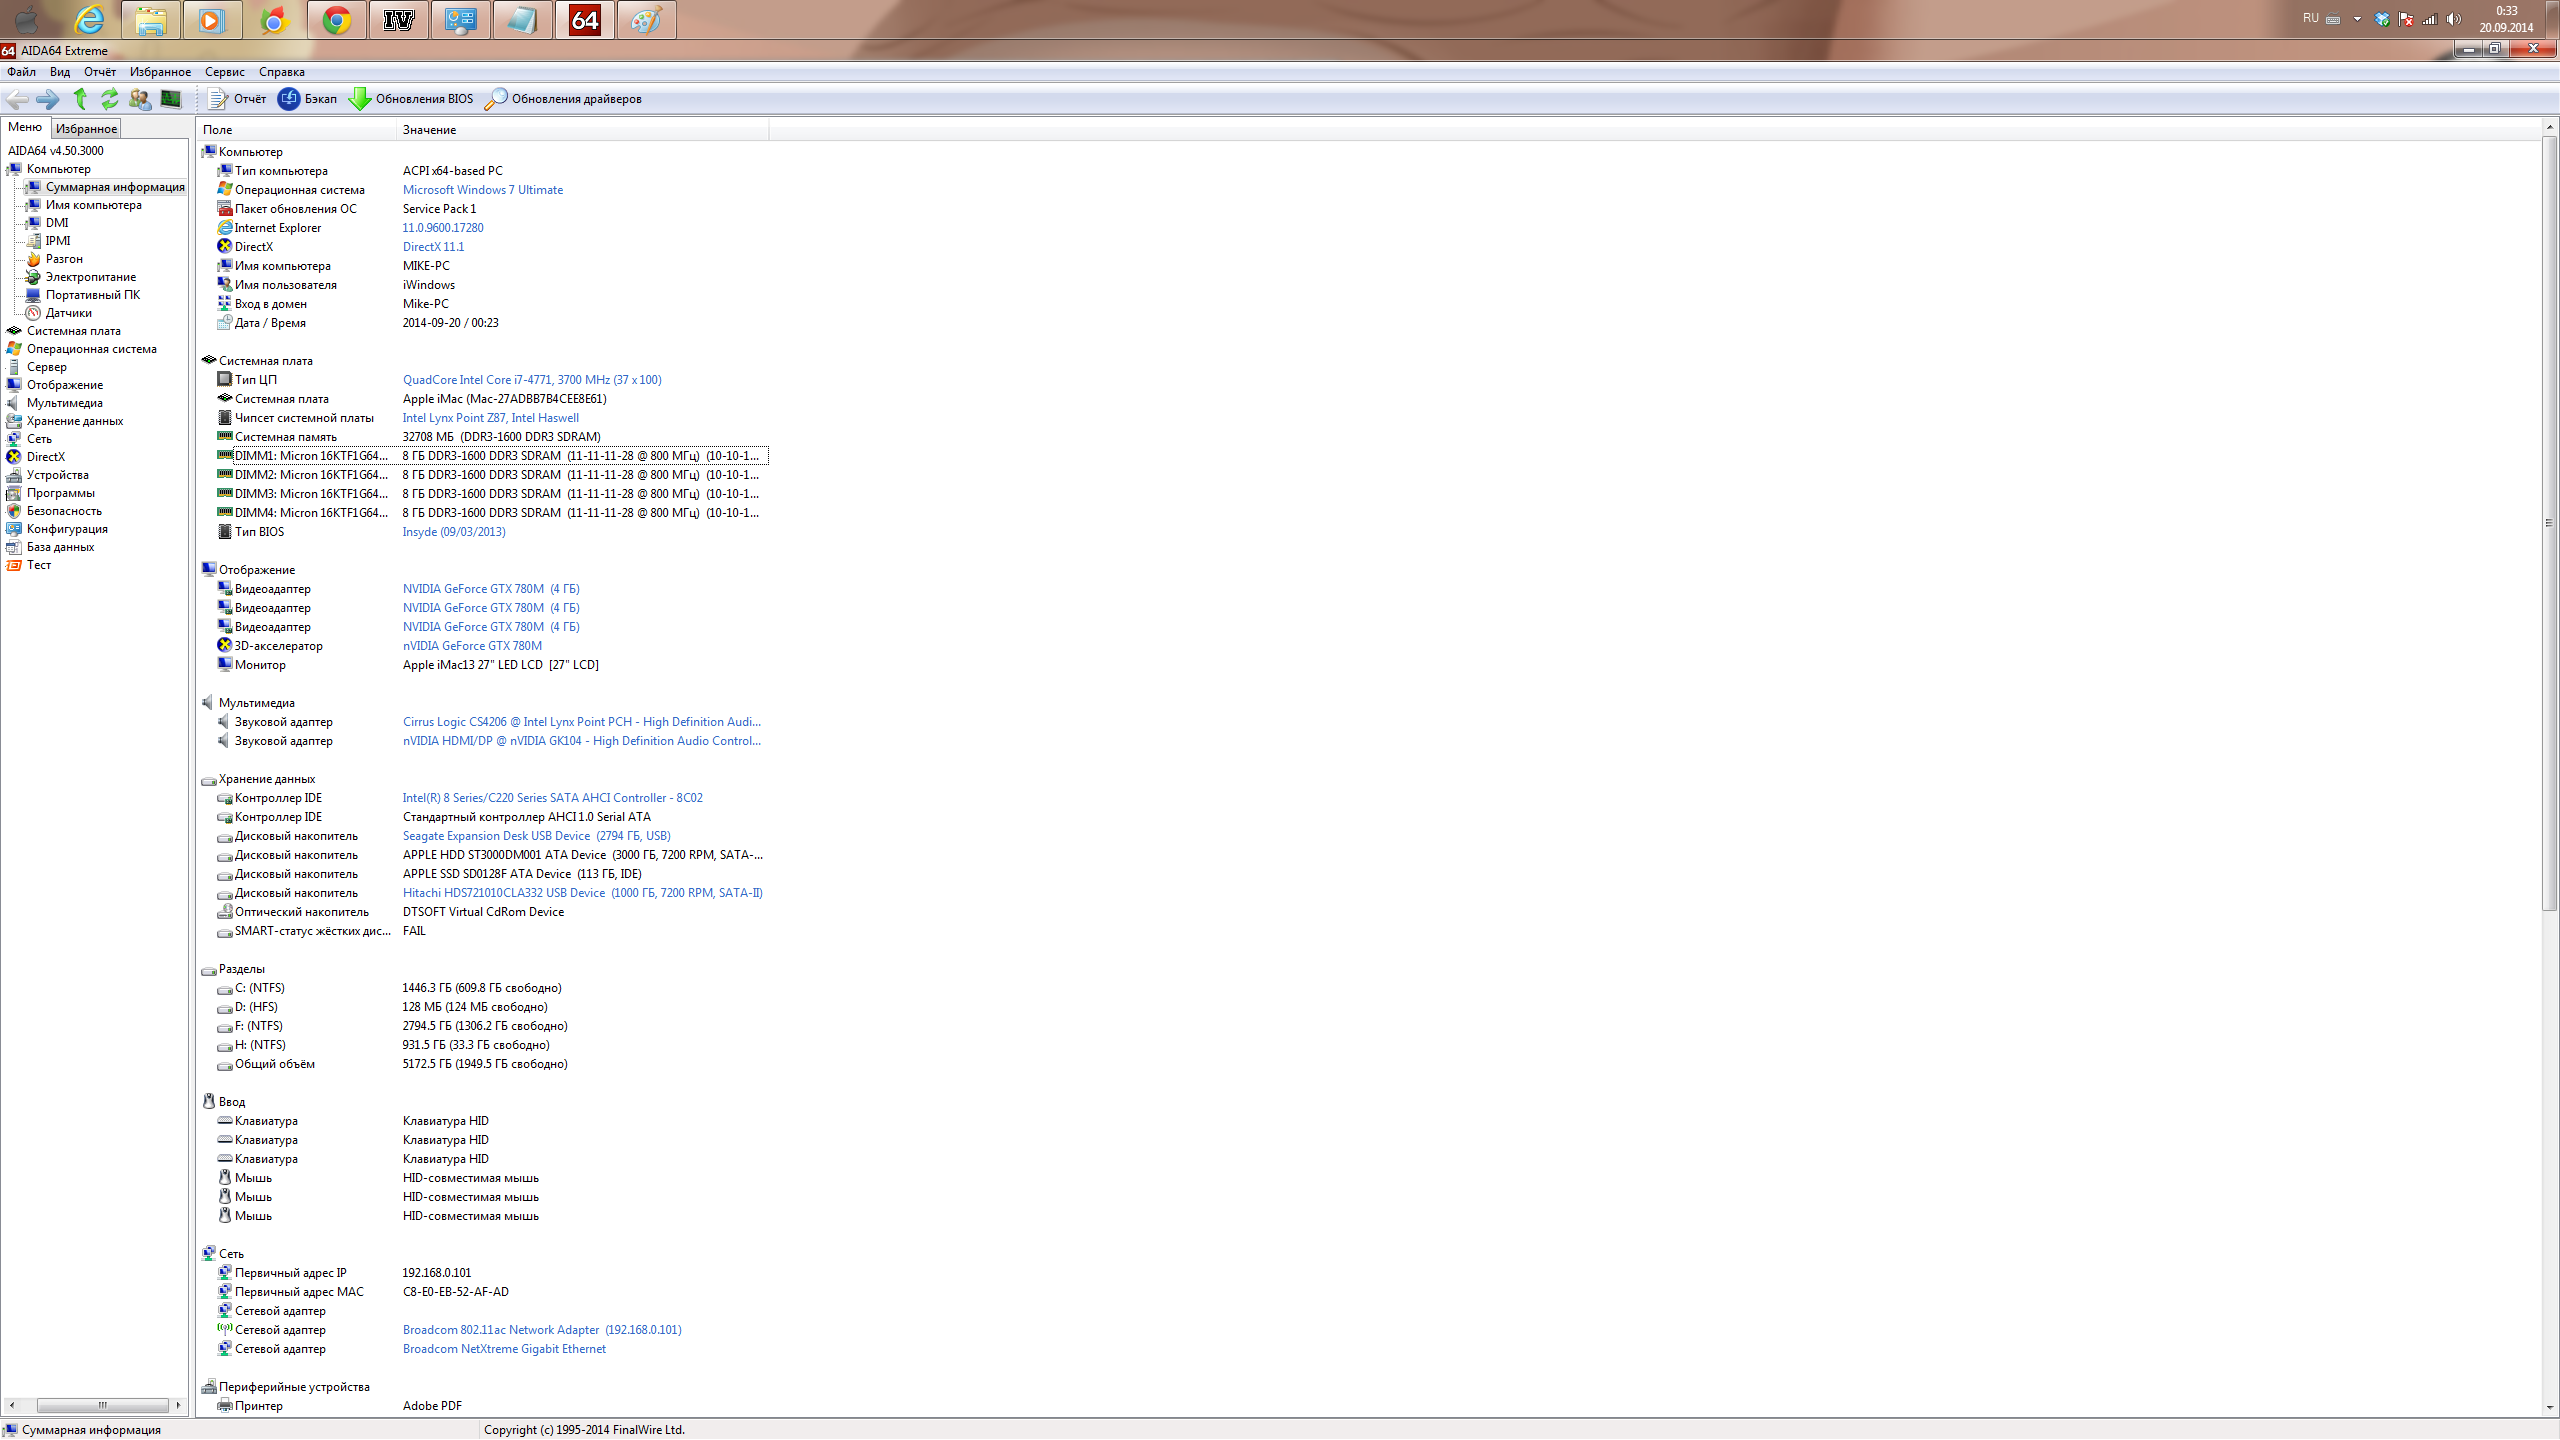
Task: Click the volume speaker tray icon
Action: pyautogui.click(x=2453, y=19)
